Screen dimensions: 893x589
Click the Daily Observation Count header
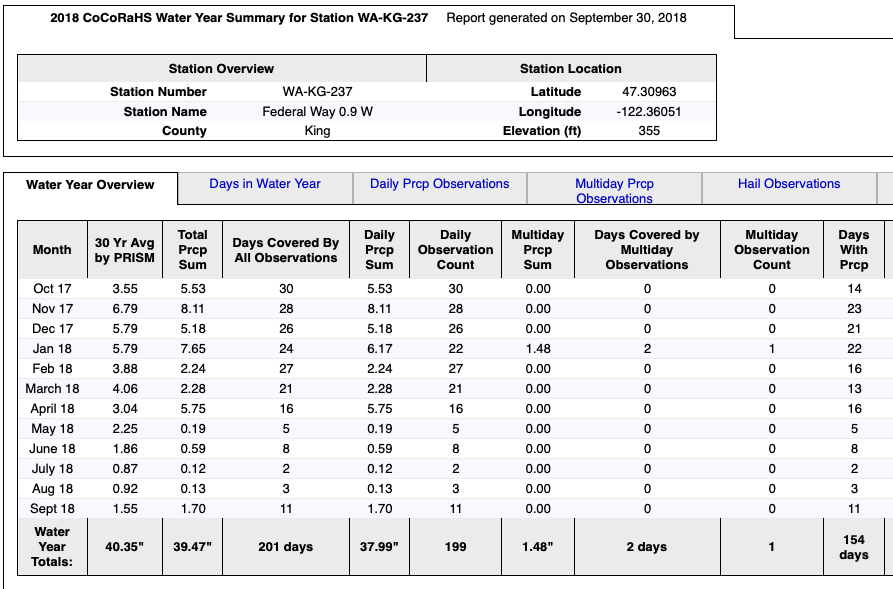click(x=456, y=249)
